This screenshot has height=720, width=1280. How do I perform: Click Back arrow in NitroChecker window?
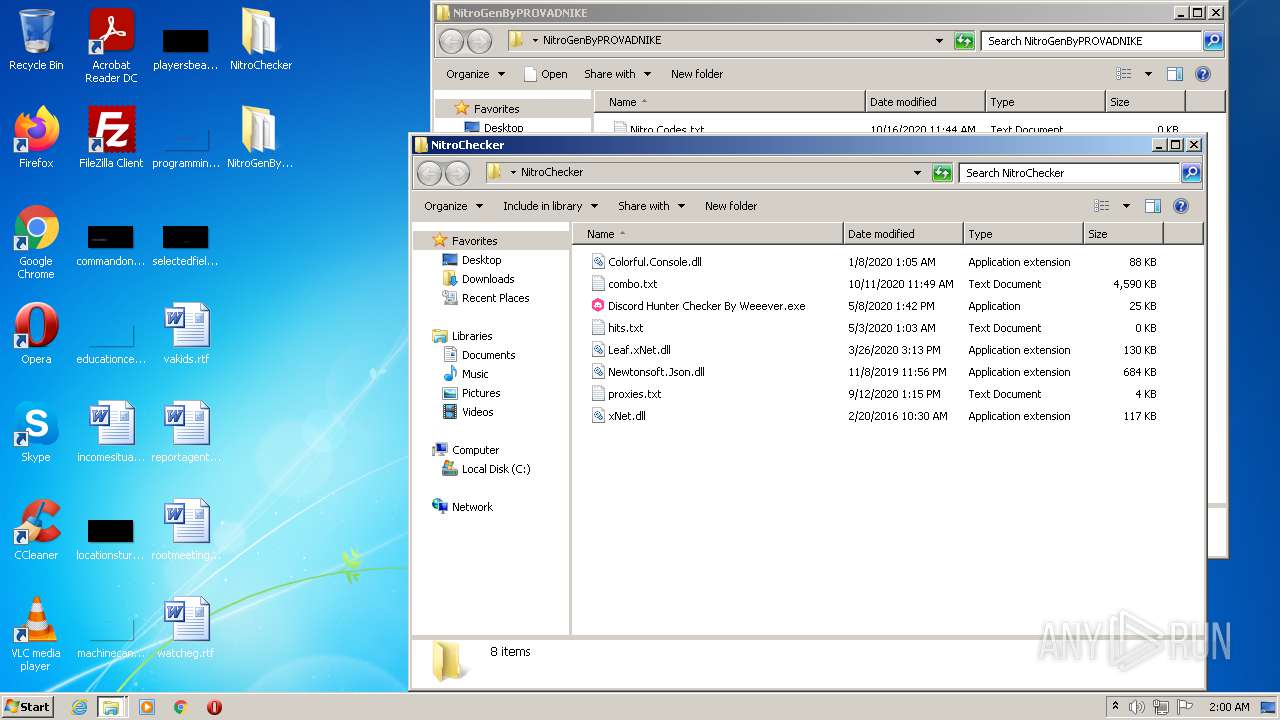(430, 173)
